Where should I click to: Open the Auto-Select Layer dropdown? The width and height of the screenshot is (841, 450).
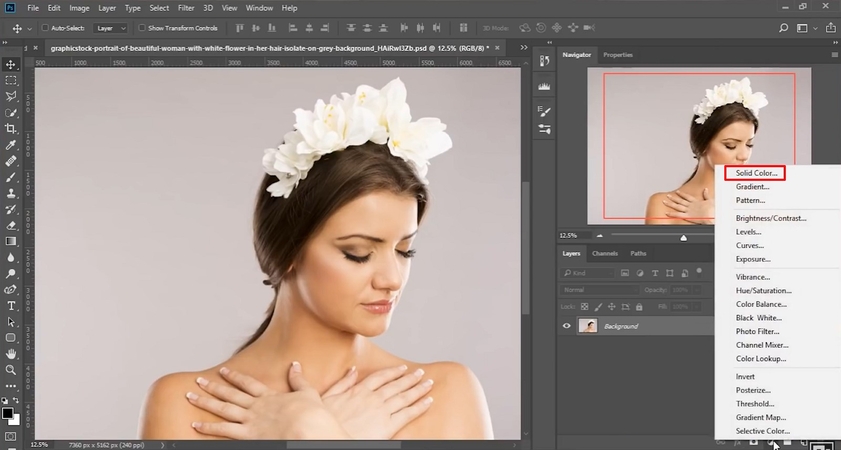click(x=108, y=28)
